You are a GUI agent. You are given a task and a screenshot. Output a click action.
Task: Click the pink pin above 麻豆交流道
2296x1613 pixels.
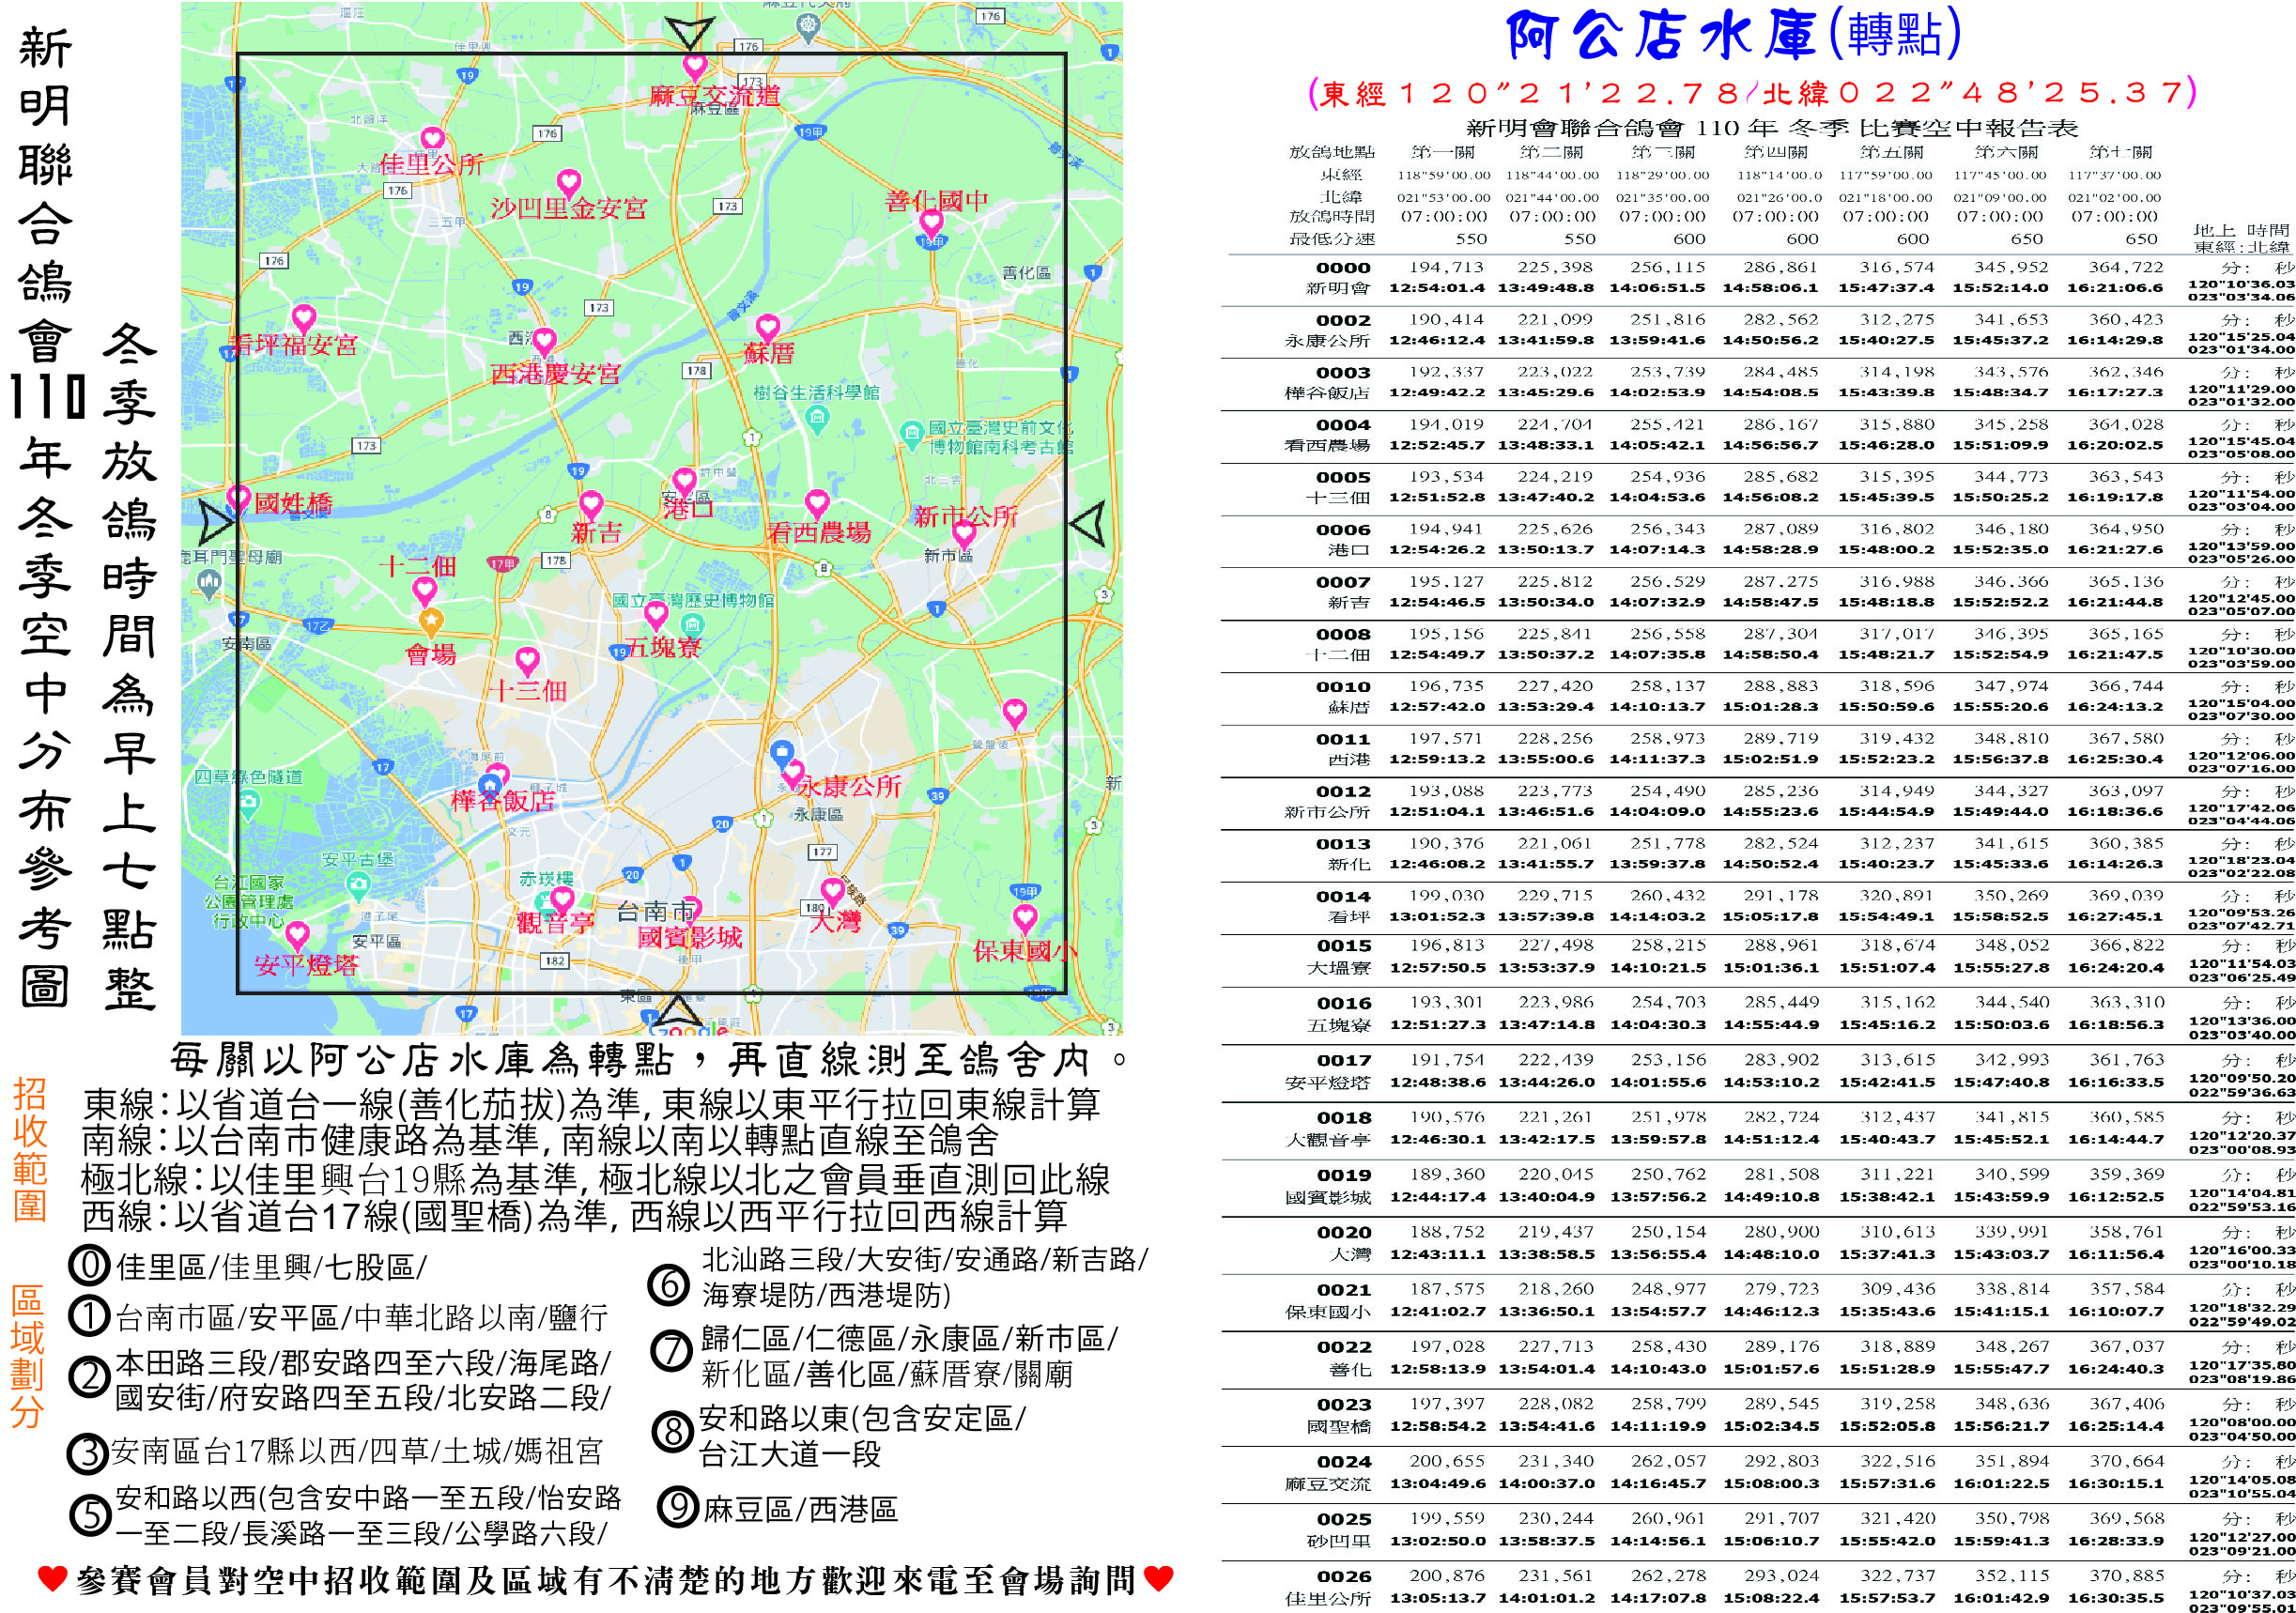(695, 67)
